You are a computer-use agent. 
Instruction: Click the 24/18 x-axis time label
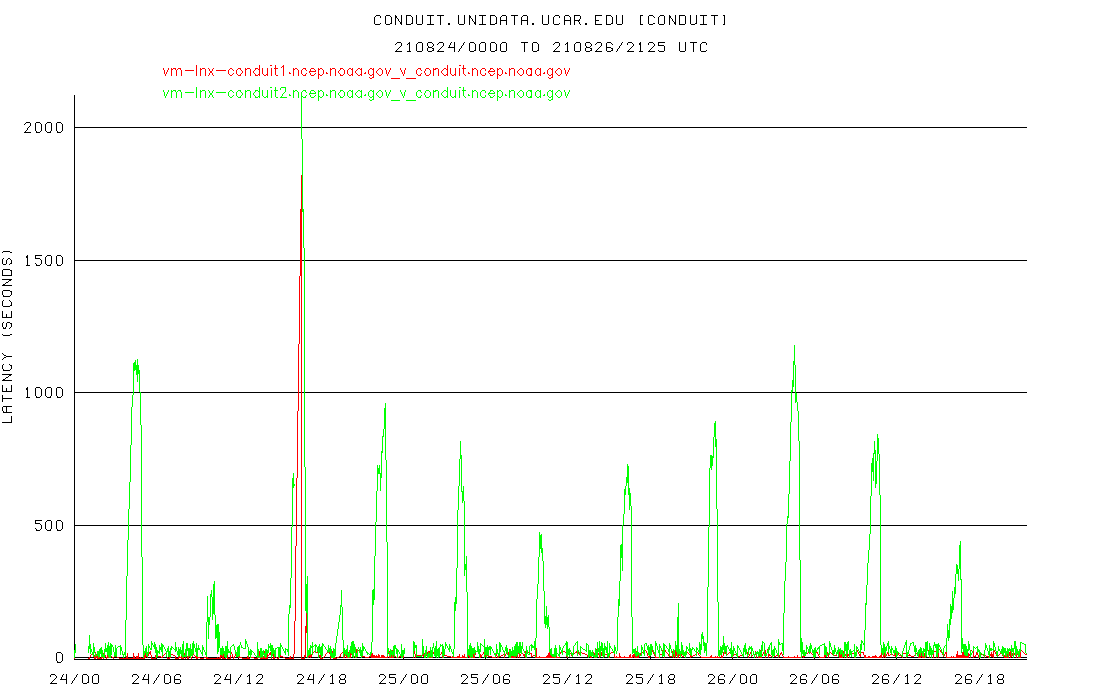[x=321, y=679]
